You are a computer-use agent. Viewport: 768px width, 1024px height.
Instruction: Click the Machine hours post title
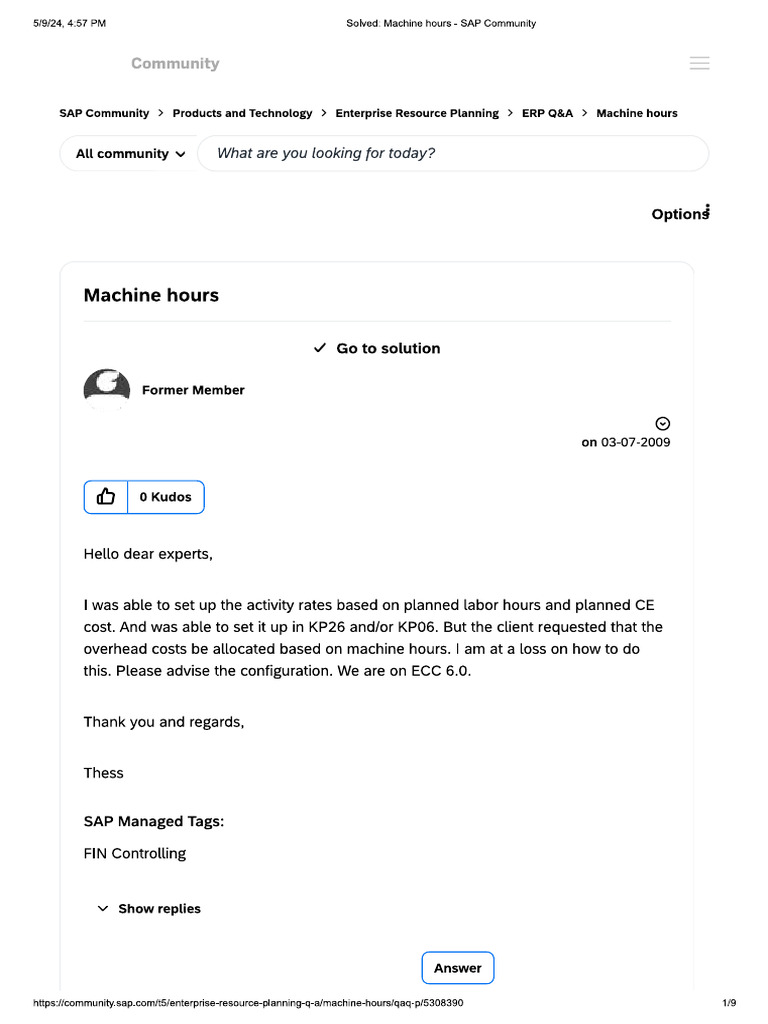click(x=151, y=295)
